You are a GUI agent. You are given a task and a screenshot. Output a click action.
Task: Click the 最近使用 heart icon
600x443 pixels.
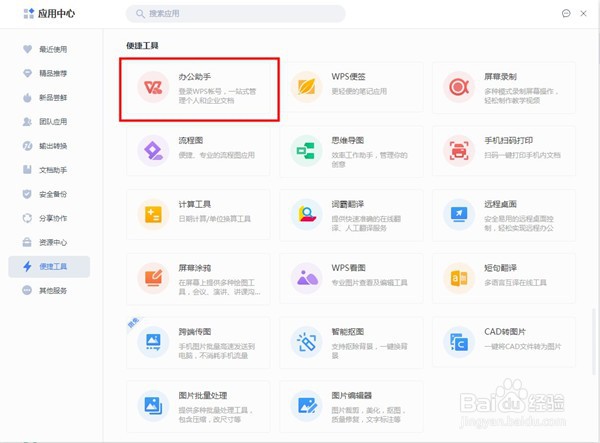[x=27, y=49]
